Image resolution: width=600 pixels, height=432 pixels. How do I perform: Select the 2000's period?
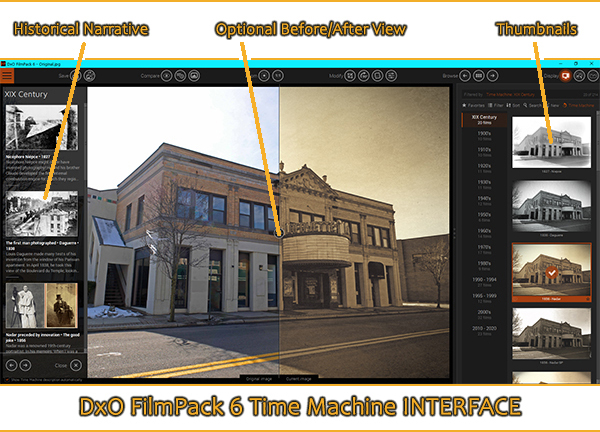(484, 315)
